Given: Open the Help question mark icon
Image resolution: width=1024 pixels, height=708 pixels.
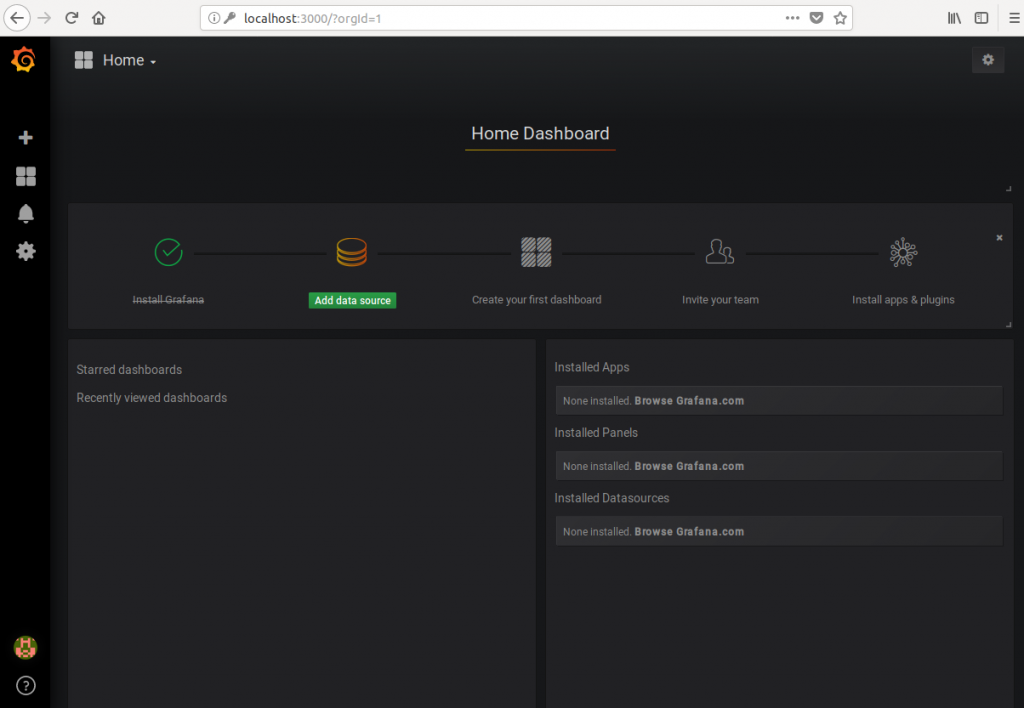Looking at the screenshot, I should [x=25, y=686].
